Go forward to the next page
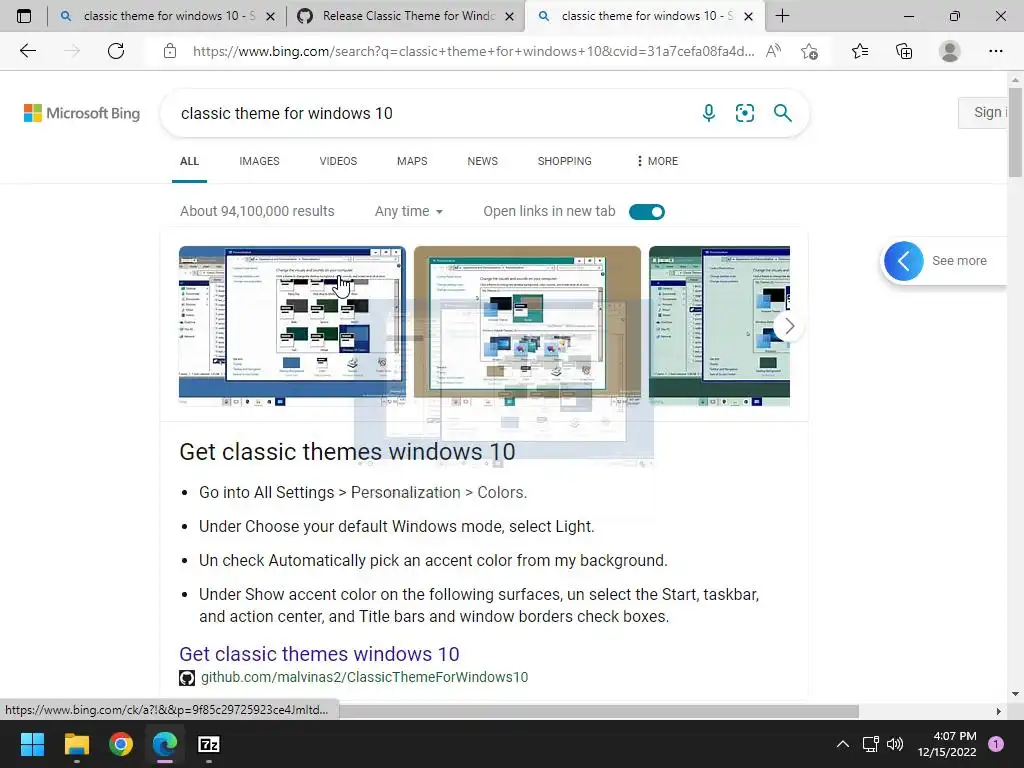This screenshot has height=768, width=1024. tap(72, 51)
